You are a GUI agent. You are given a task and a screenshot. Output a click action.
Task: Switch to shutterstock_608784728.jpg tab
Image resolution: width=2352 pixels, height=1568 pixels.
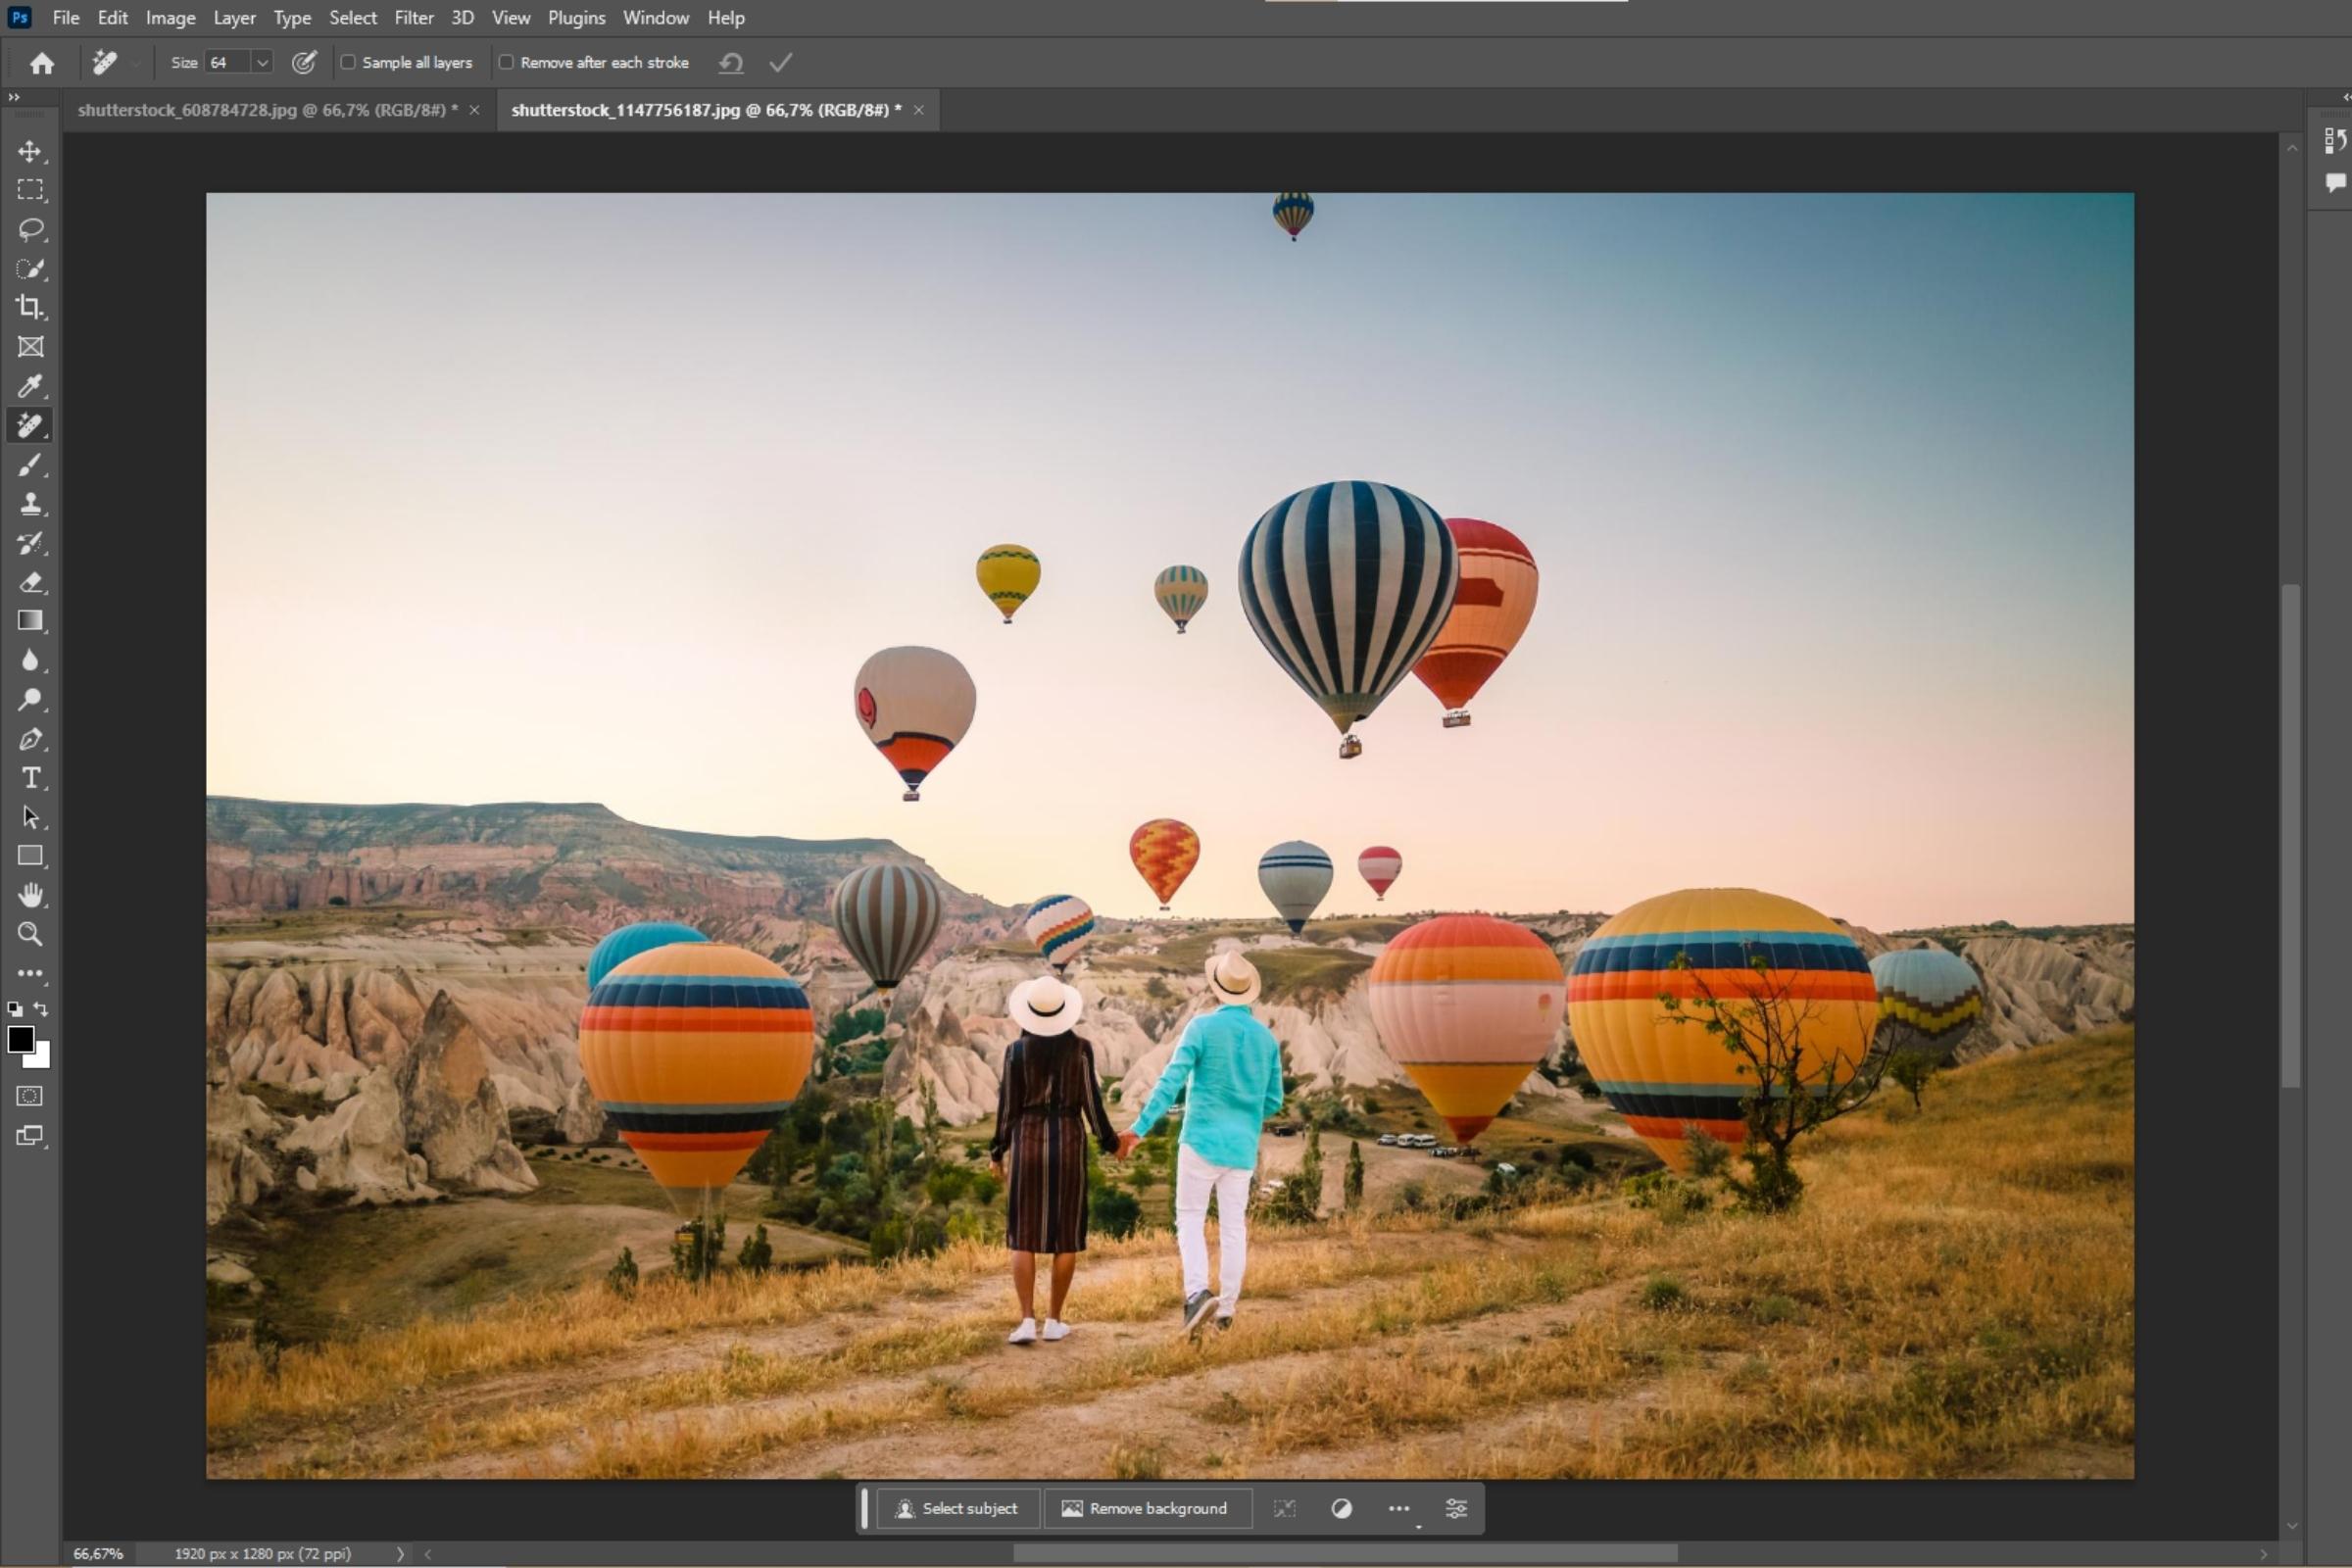pos(267,110)
